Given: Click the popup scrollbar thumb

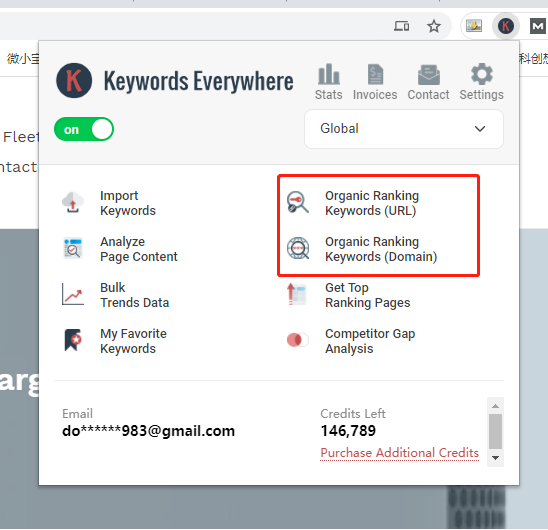Looking at the screenshot, I should (x=495, y=431).
